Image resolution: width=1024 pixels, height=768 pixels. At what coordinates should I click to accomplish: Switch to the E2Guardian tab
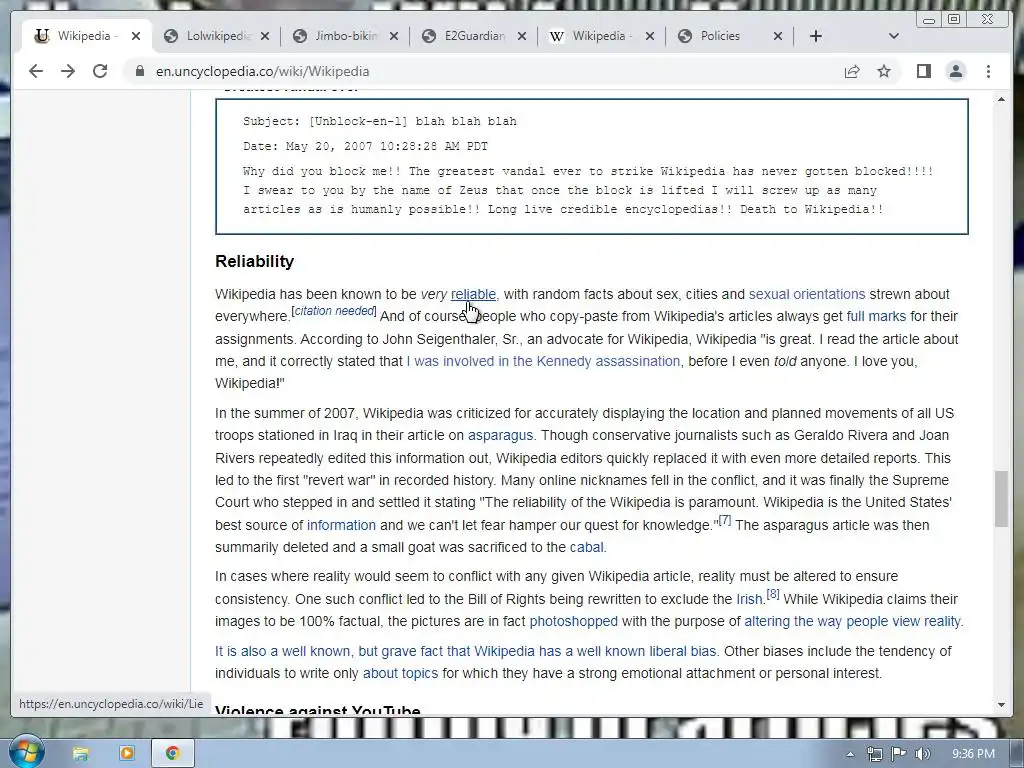[473, 37]
